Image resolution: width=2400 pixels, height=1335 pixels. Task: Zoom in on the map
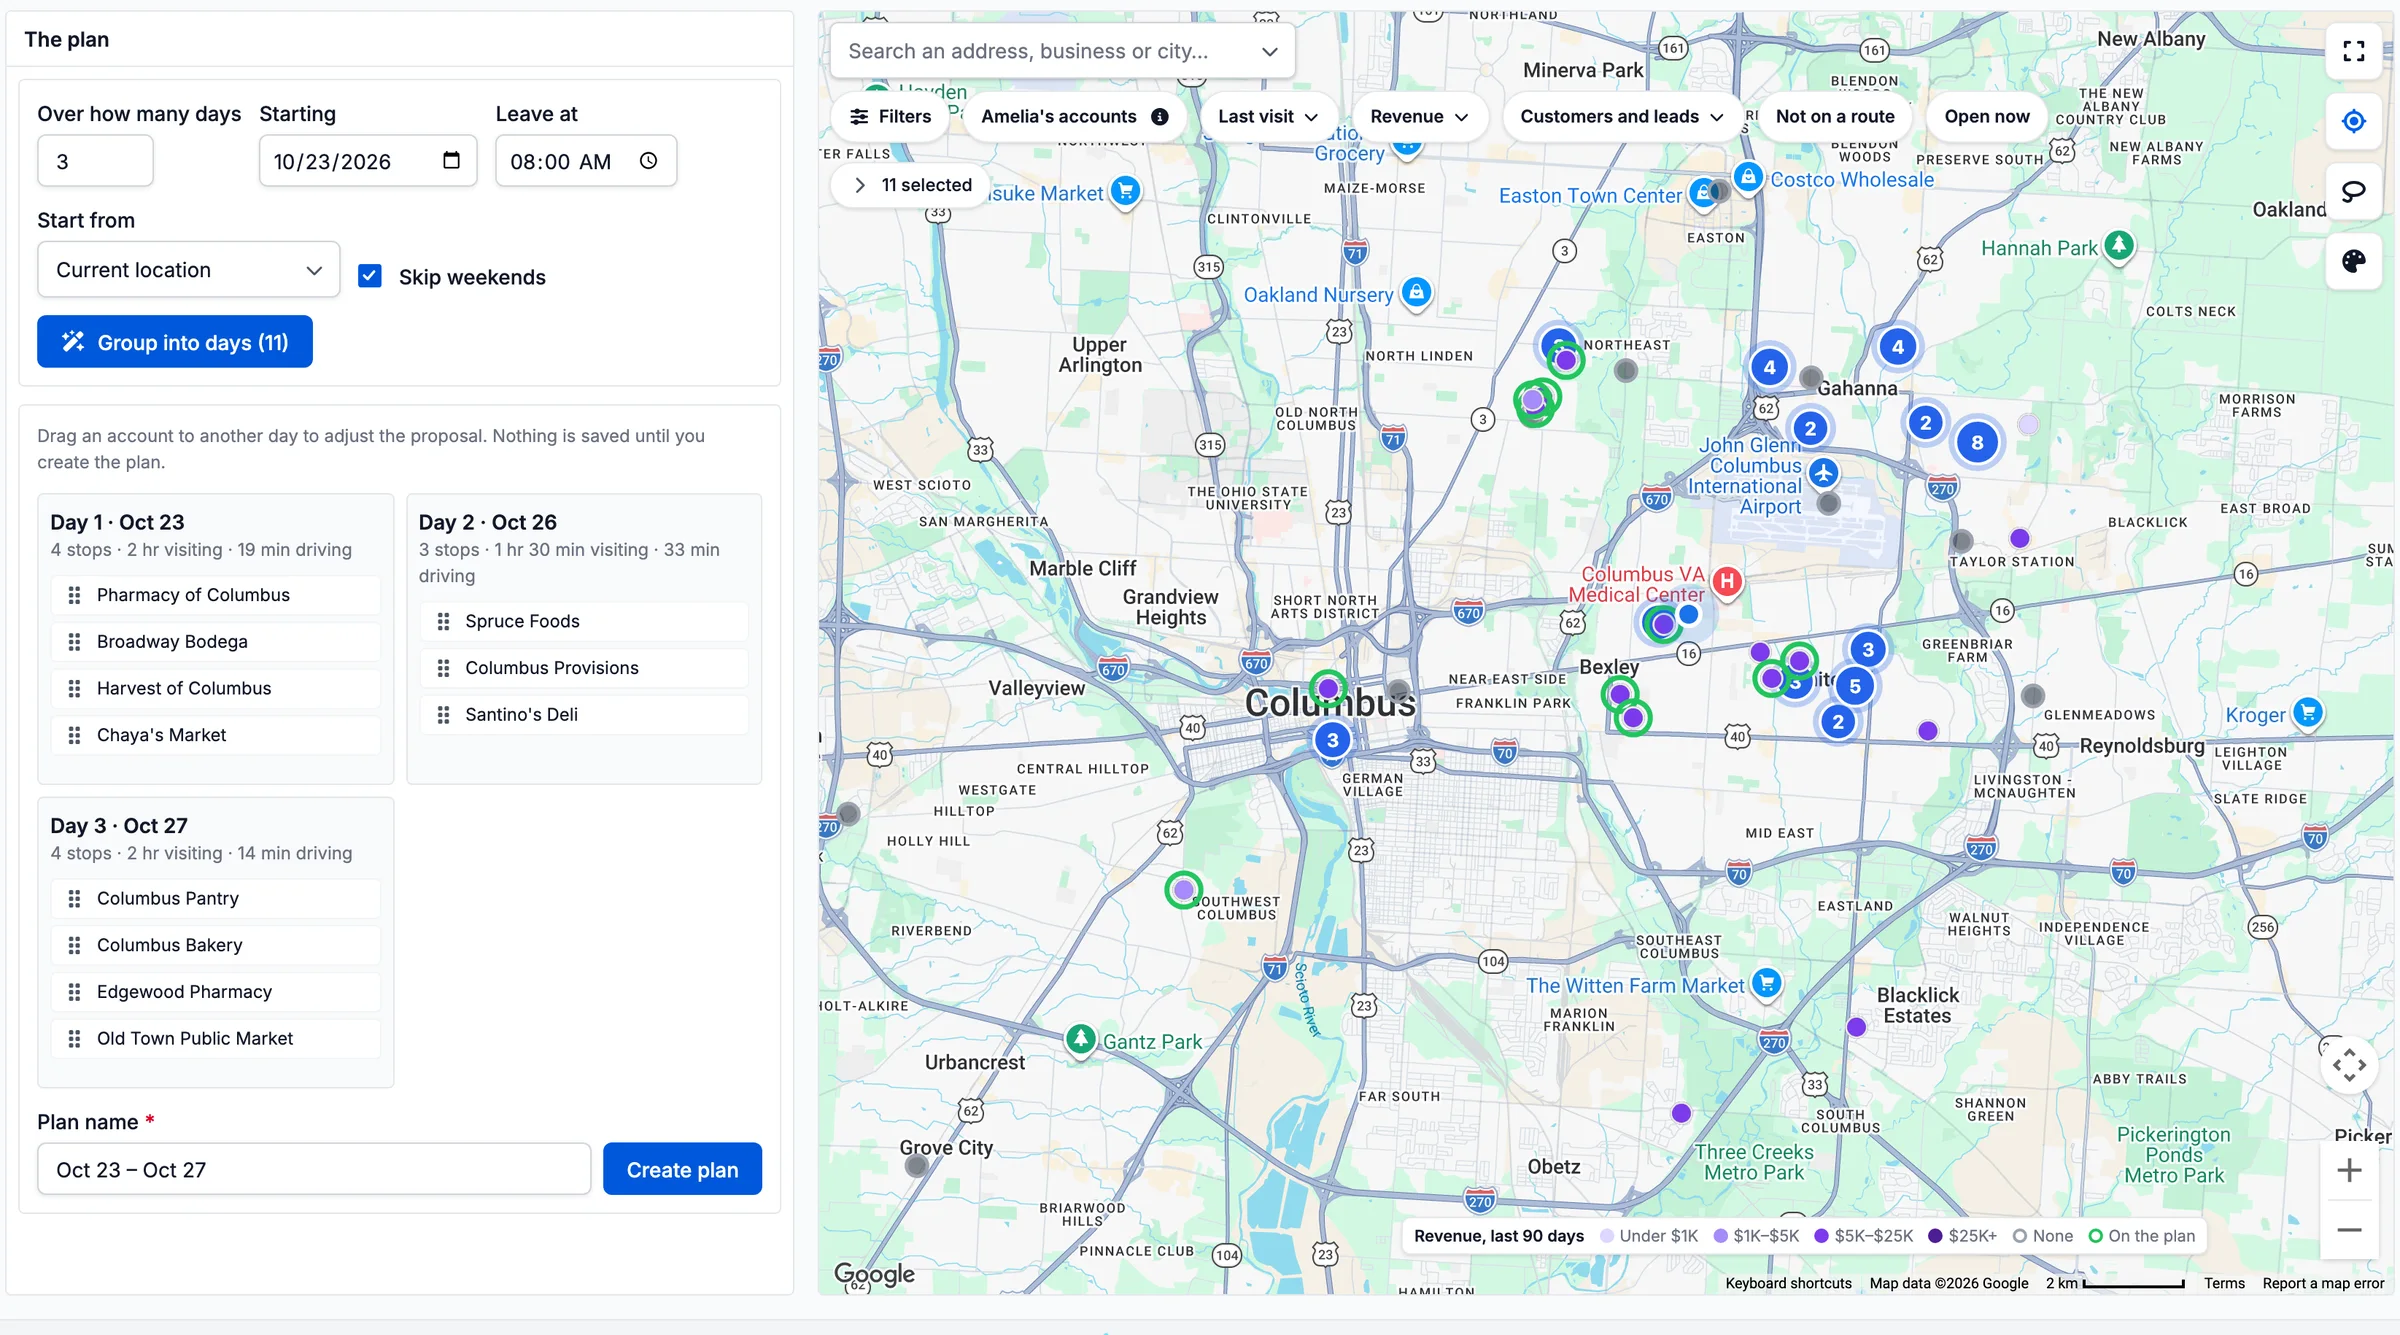coord(2349,1170)
